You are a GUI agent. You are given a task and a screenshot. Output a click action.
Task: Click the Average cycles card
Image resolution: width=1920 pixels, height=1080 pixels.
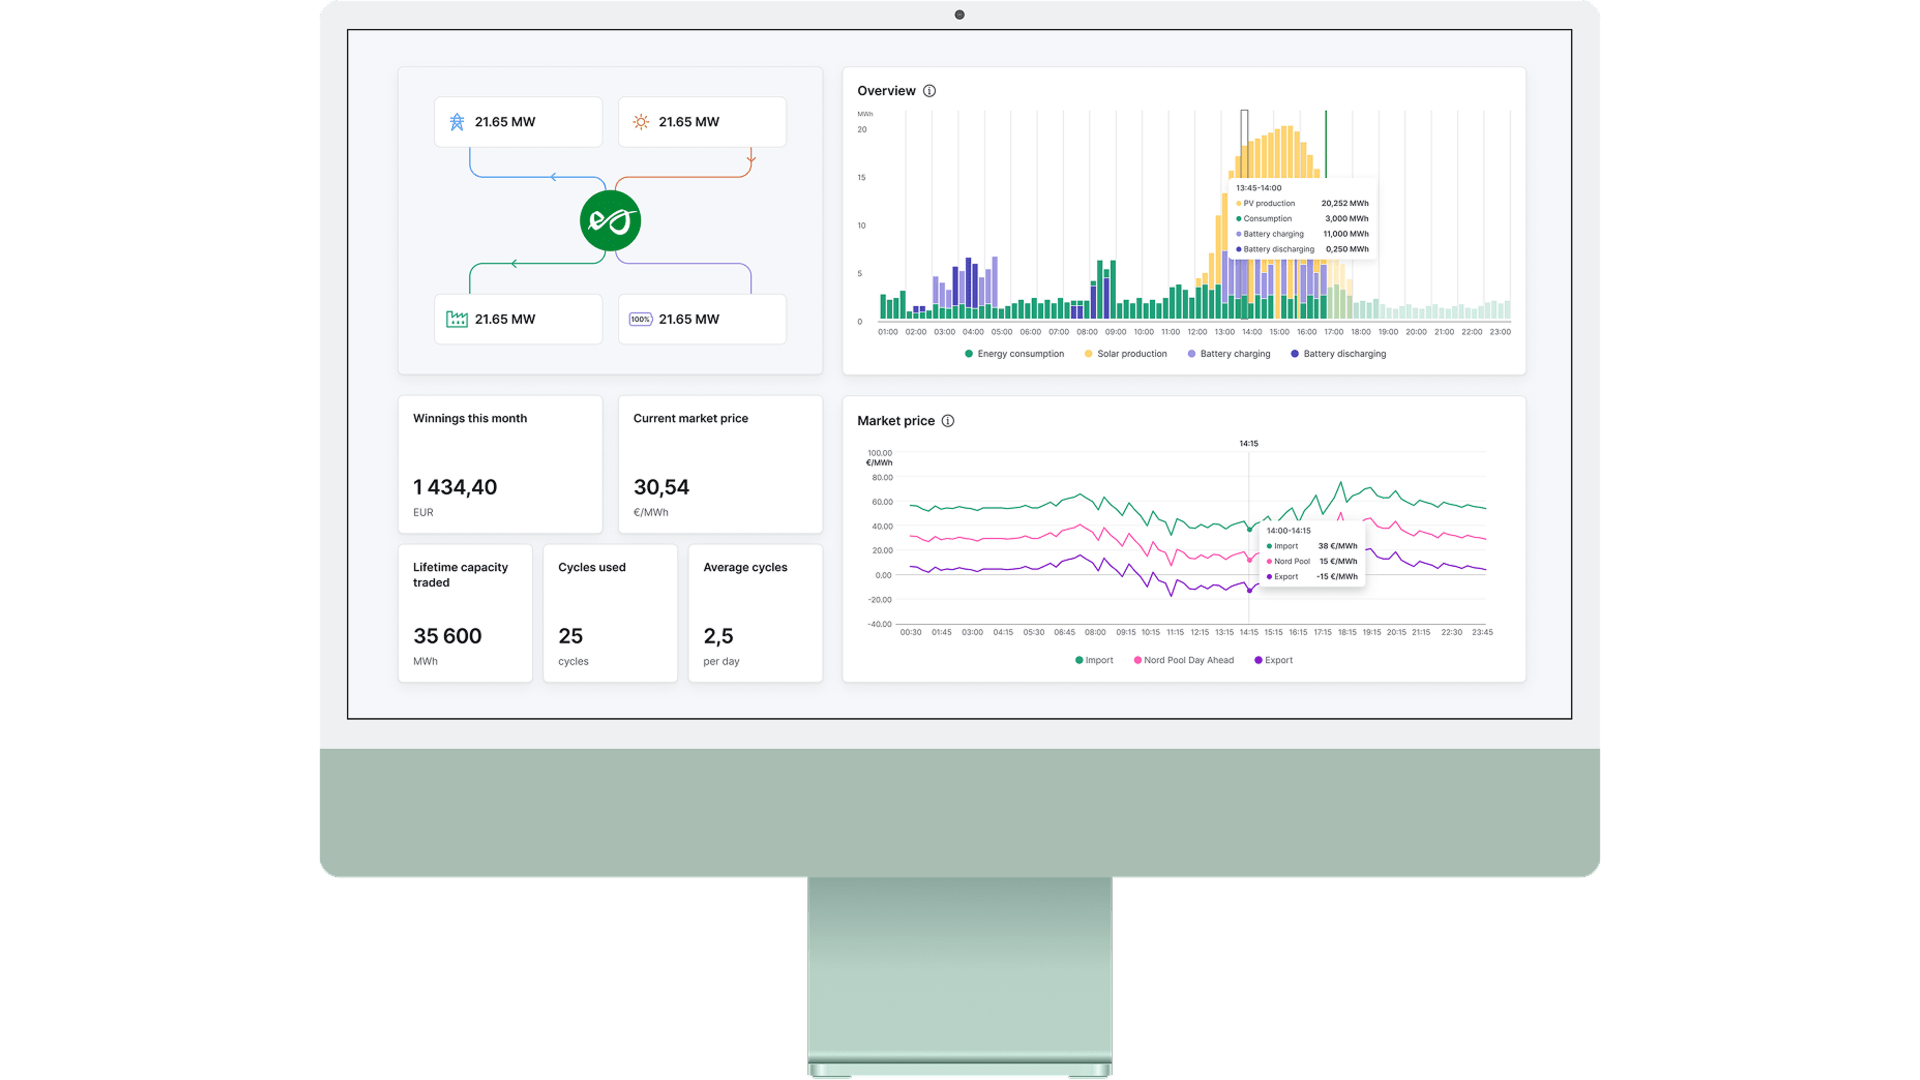(x=755, y=613)
